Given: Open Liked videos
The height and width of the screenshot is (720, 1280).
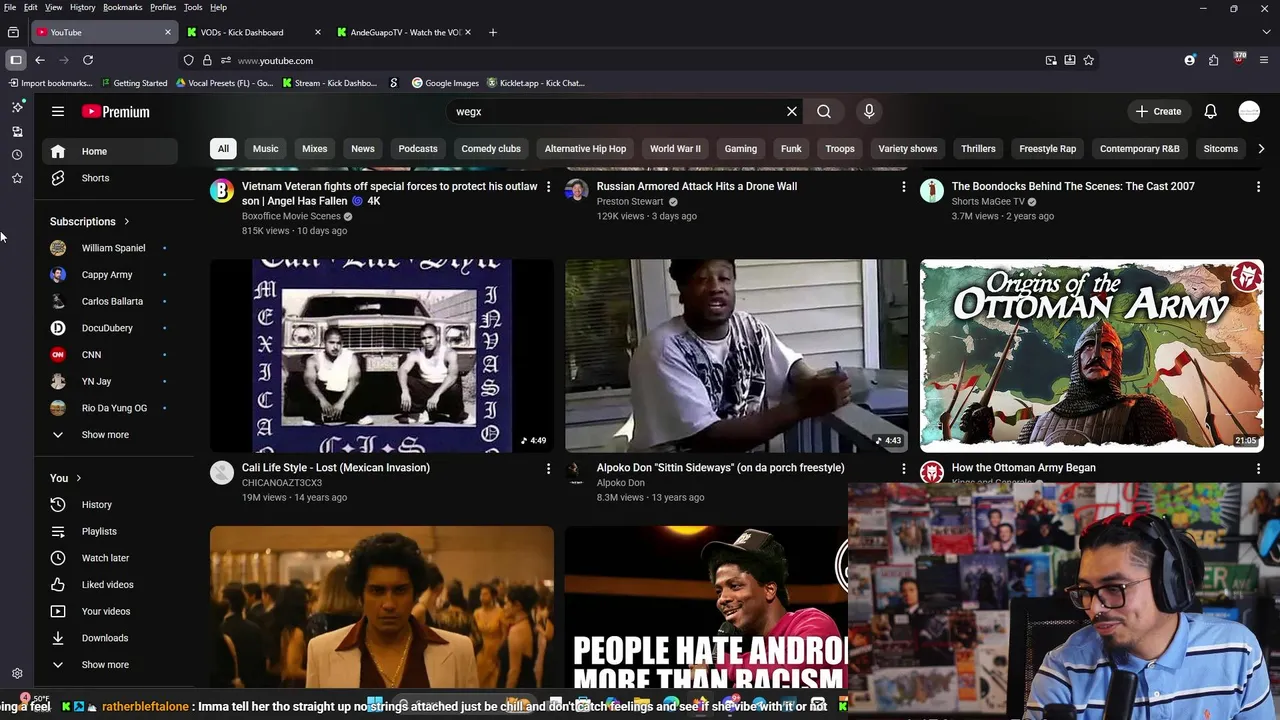Looking at the screenshot, I should pyautogui.click(x=110, y=585).
